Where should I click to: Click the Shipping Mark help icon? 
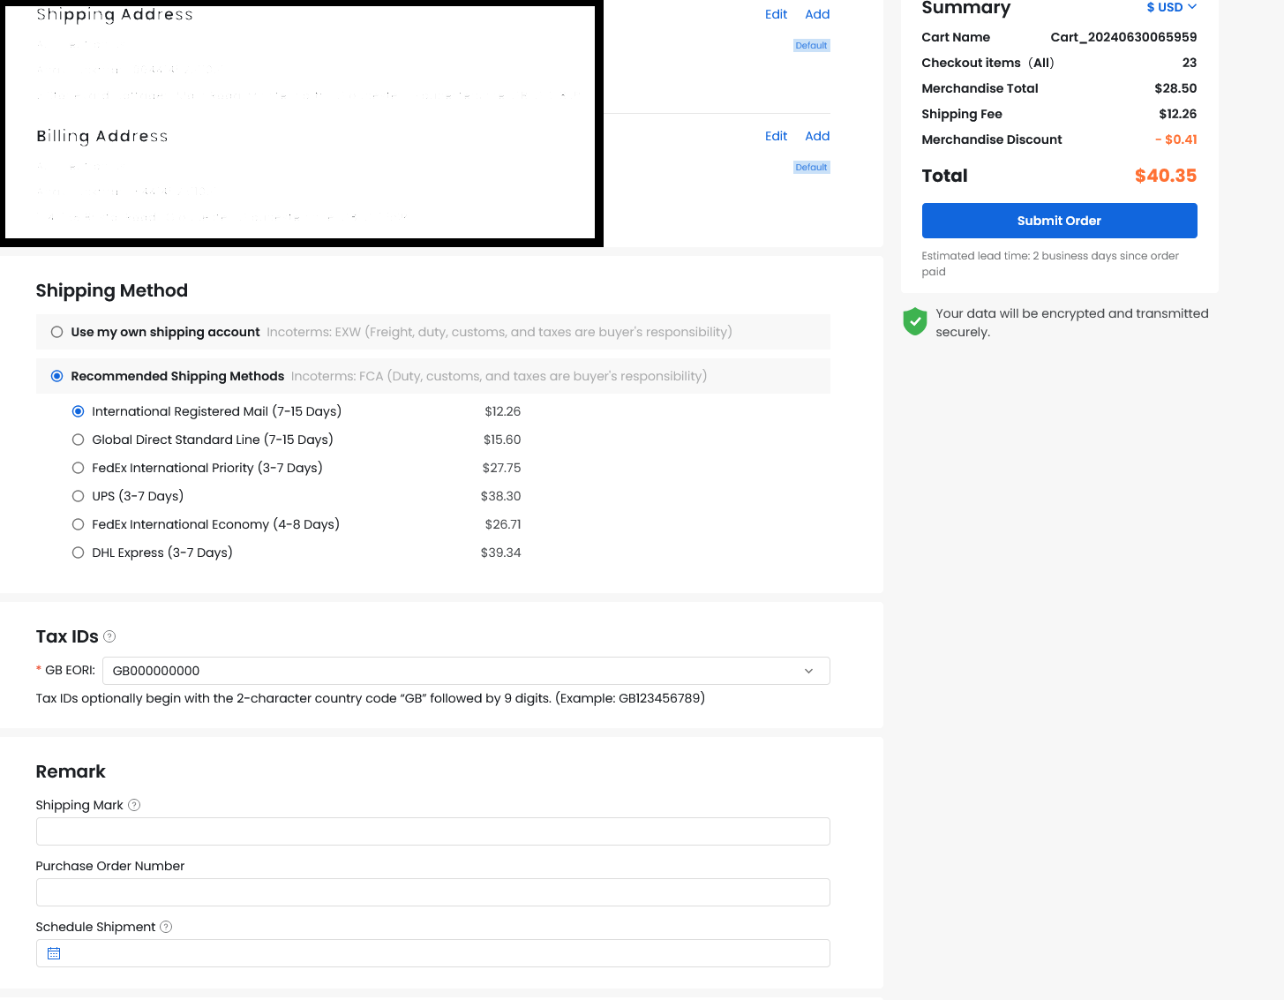click(x=134, y=805)
